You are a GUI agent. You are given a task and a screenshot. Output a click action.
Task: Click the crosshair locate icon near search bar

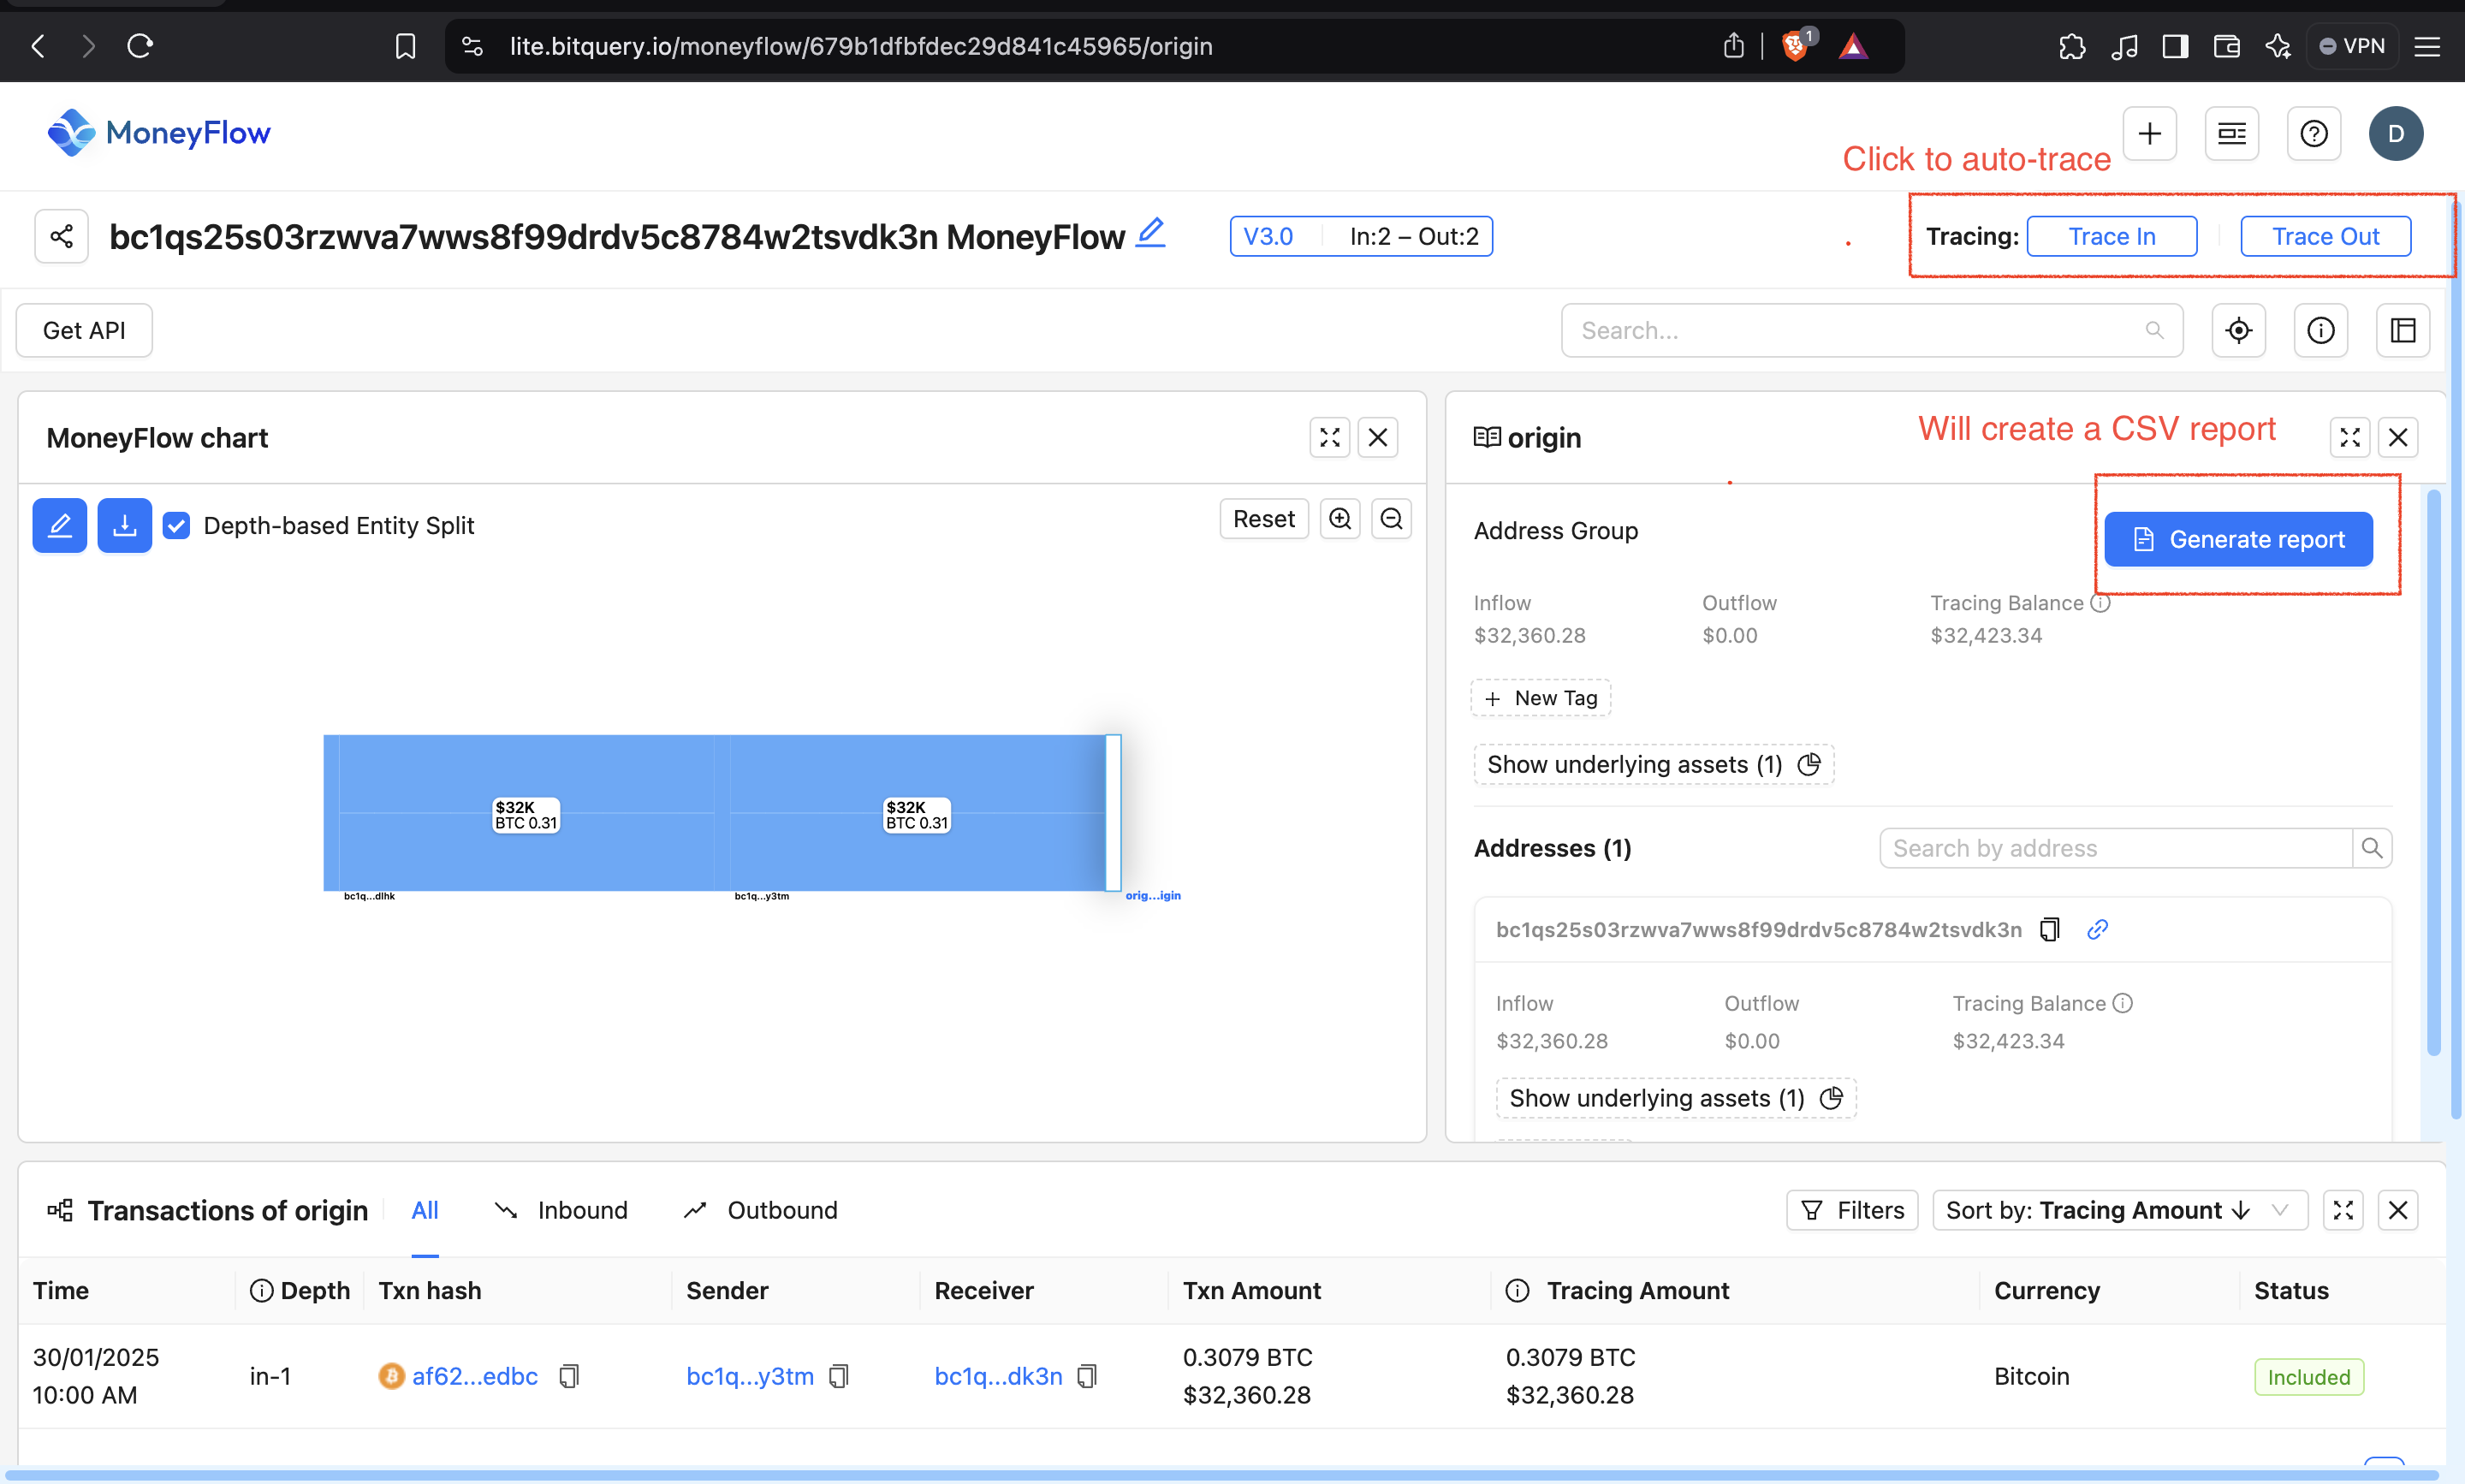pos(2238,330)
